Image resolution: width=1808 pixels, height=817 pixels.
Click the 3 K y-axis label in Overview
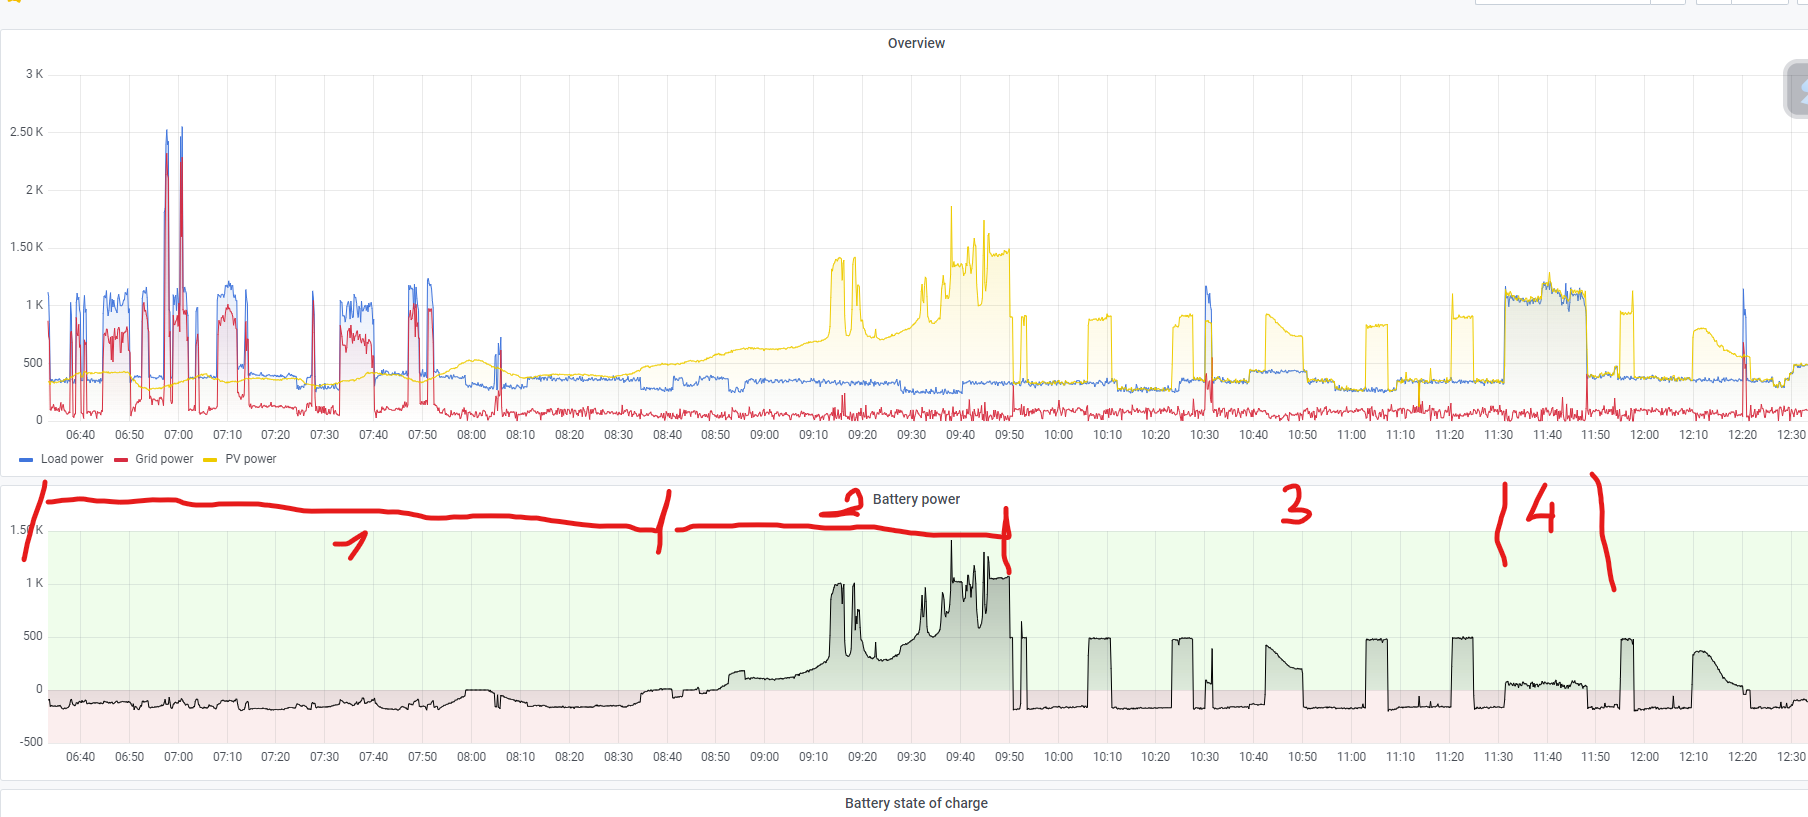[34, 74]
